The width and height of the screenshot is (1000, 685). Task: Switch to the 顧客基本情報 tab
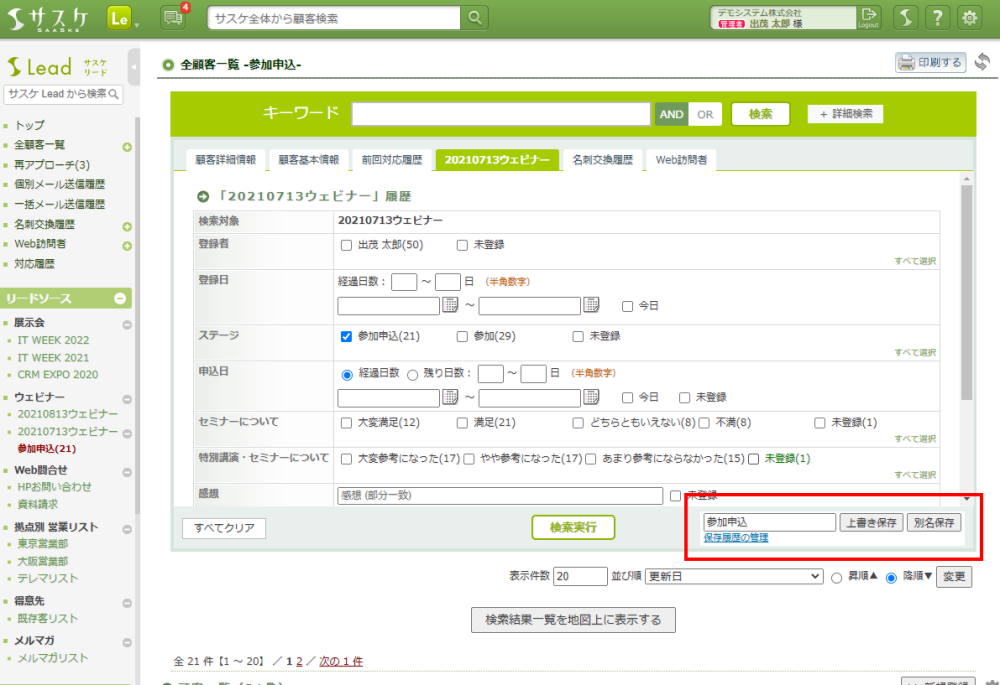point(308,160)
